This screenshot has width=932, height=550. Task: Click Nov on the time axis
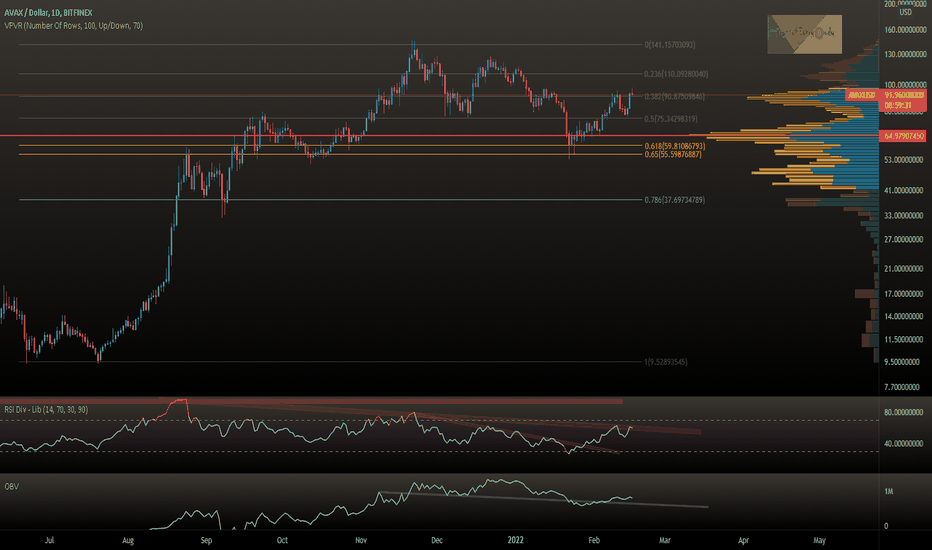(361, 540)
